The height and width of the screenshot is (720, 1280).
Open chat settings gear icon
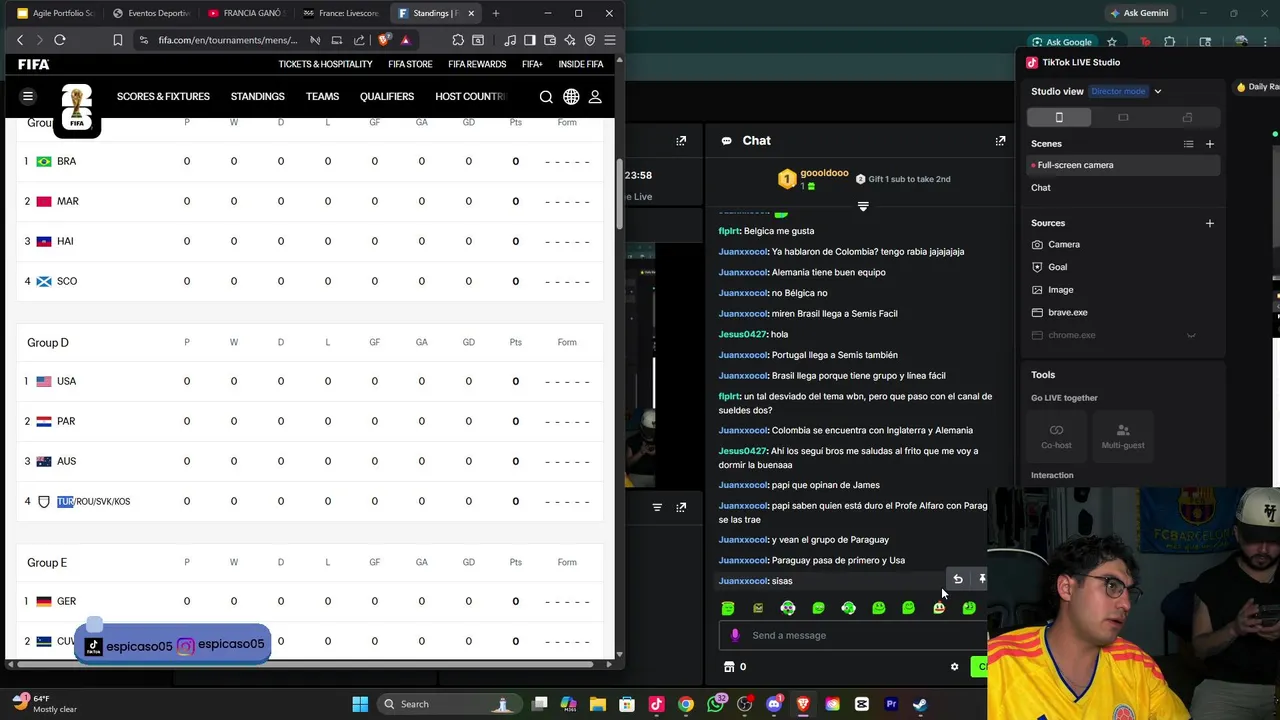pos(954,667)
